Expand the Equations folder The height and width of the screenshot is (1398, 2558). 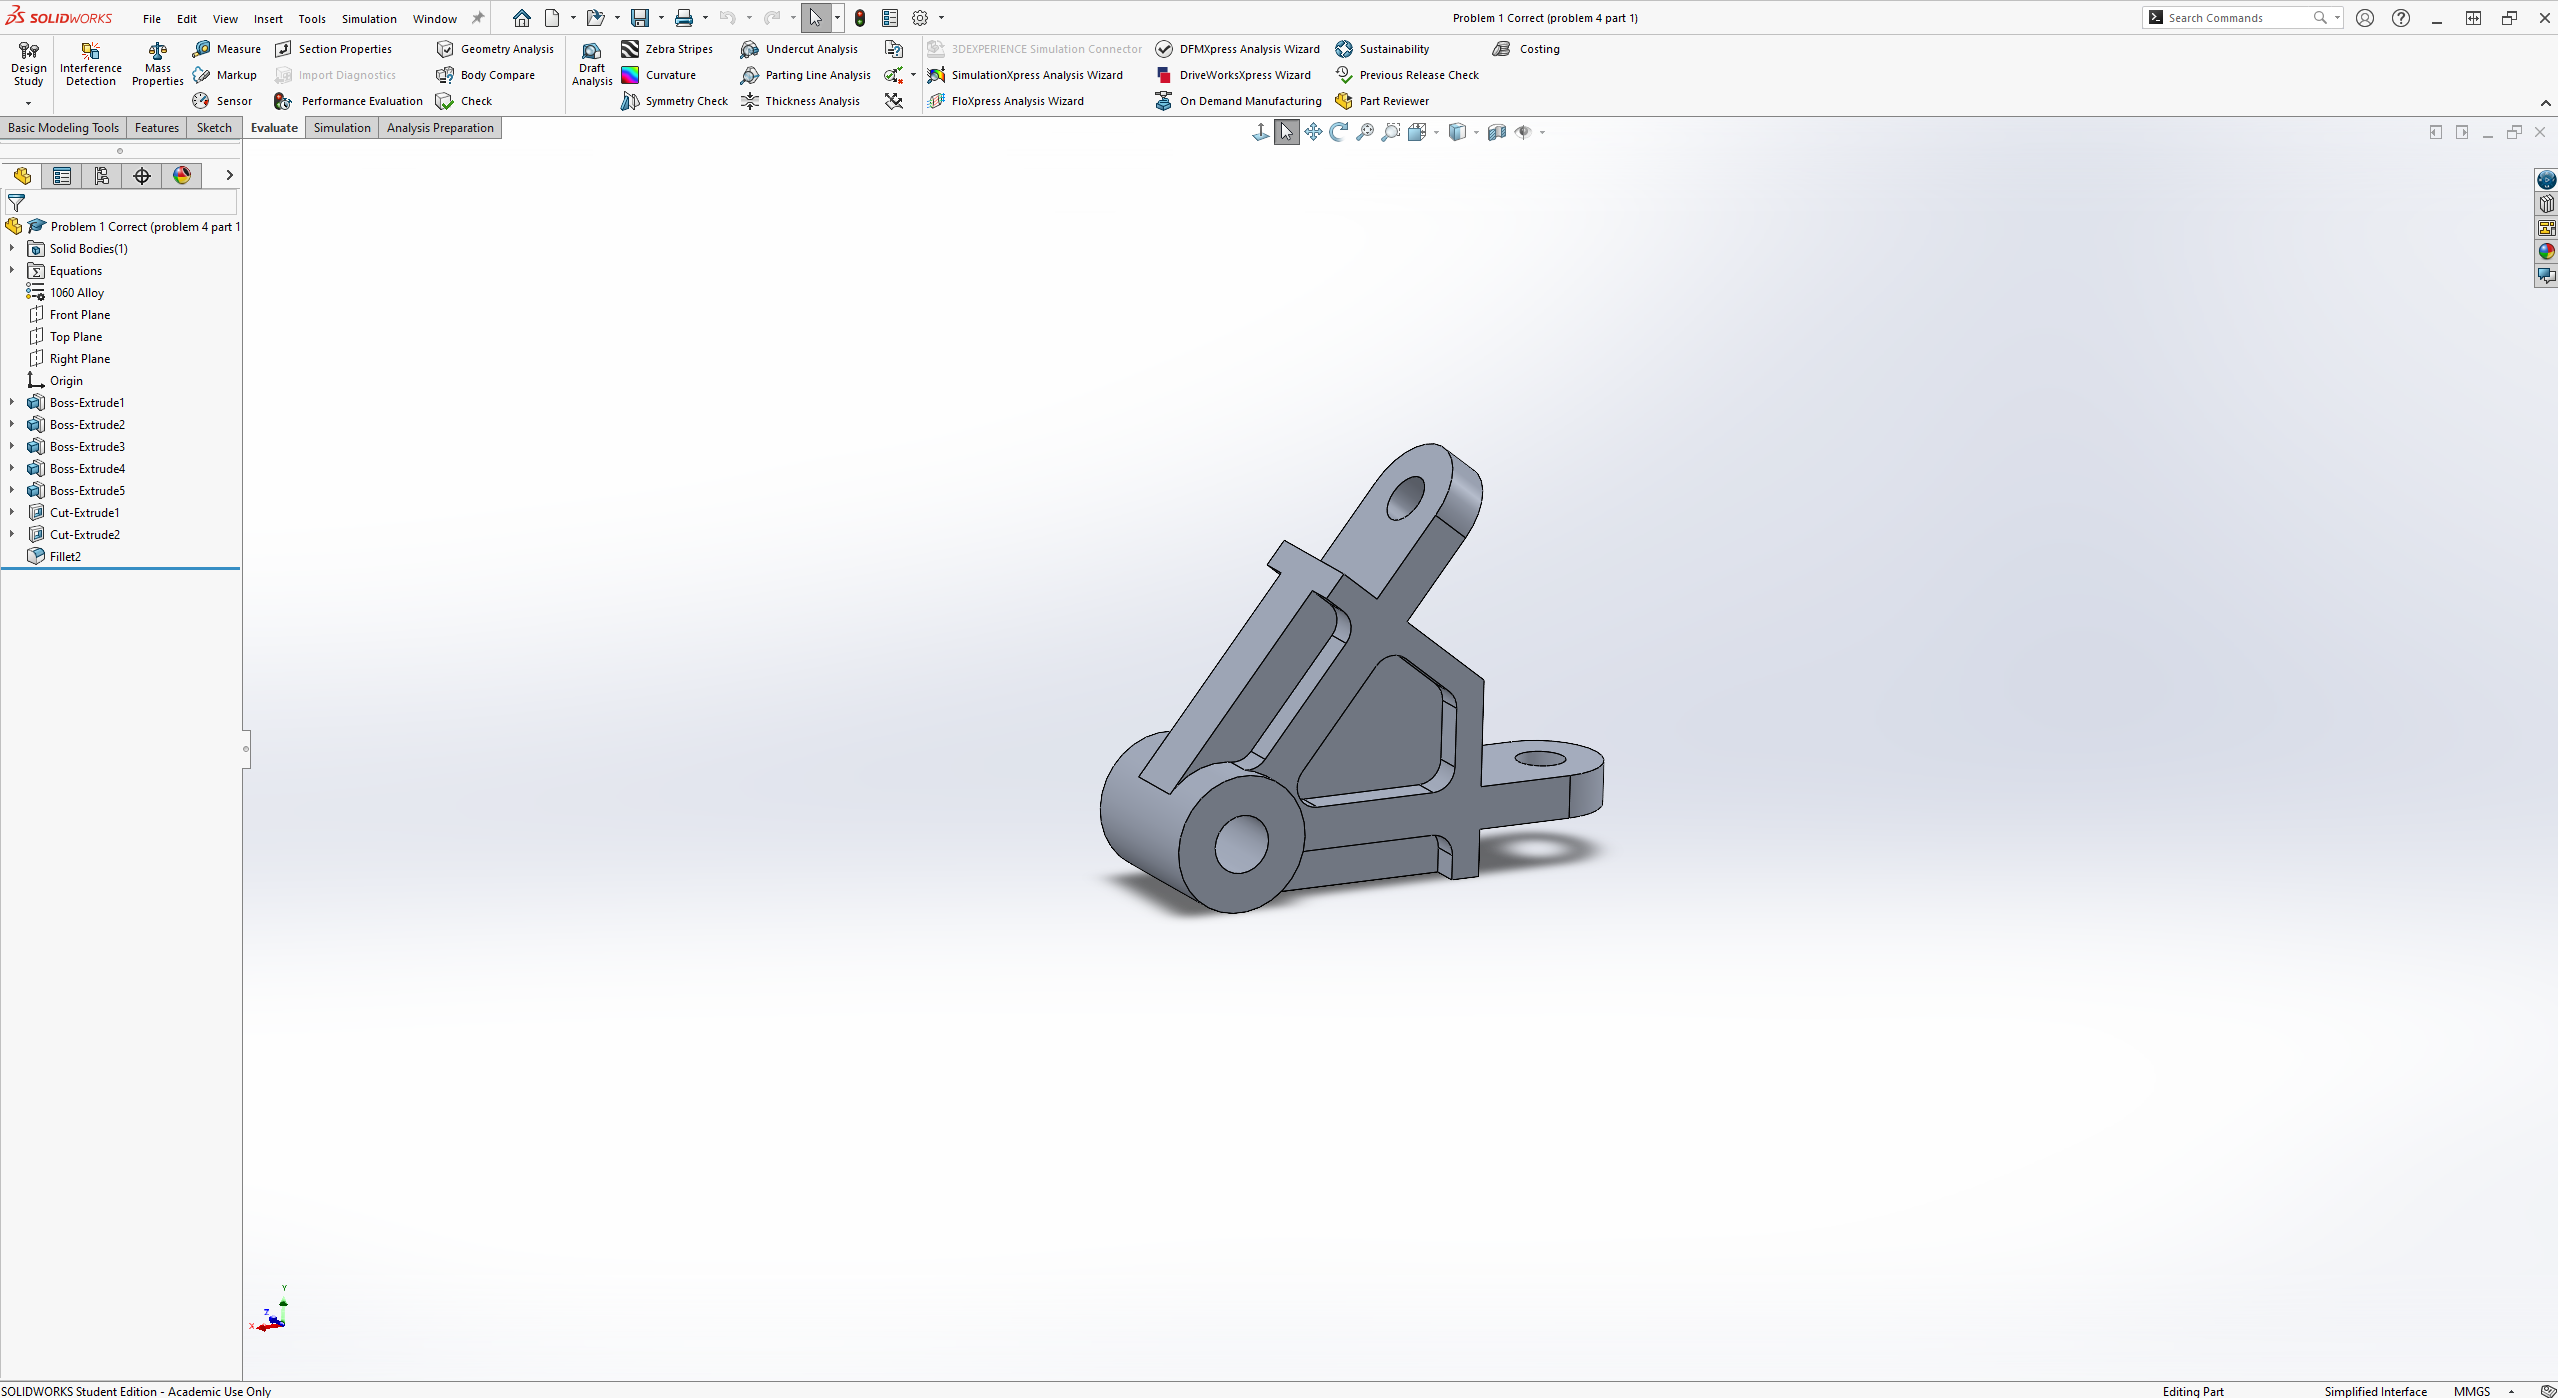click(12, 270)
